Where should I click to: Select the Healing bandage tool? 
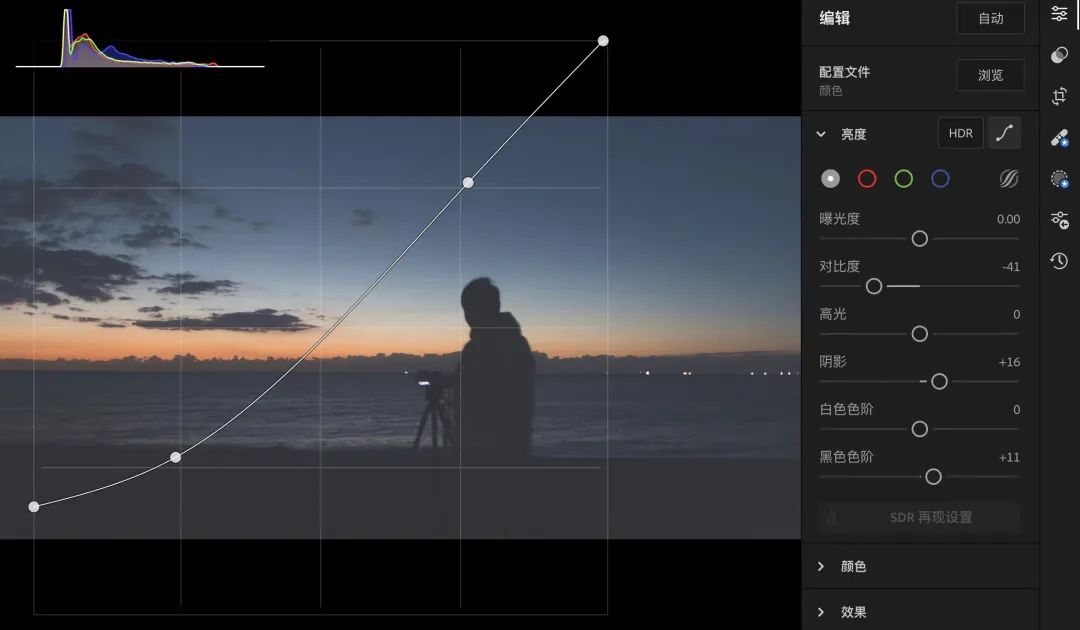tap(1059, 138)
